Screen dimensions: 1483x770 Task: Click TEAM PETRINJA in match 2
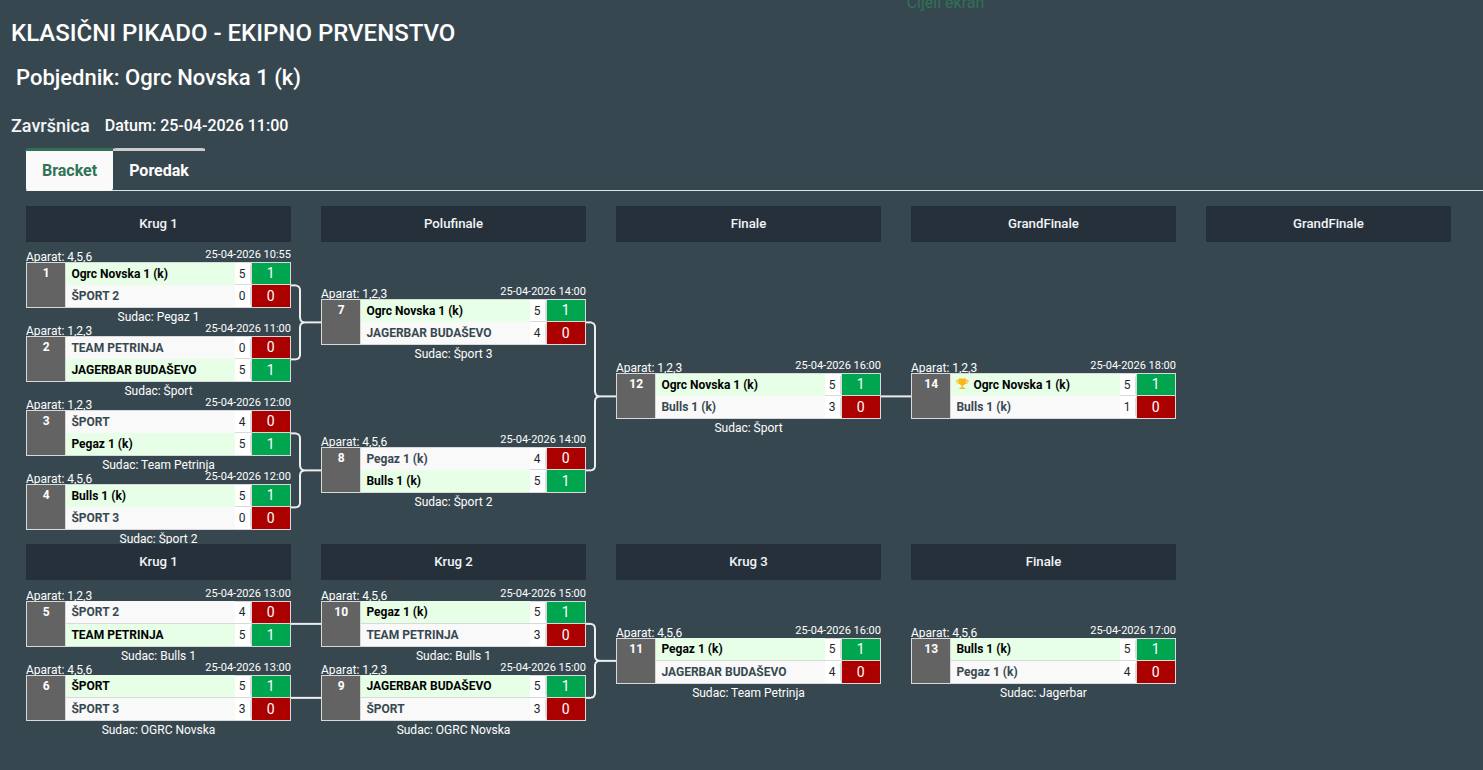click(117, 348)
